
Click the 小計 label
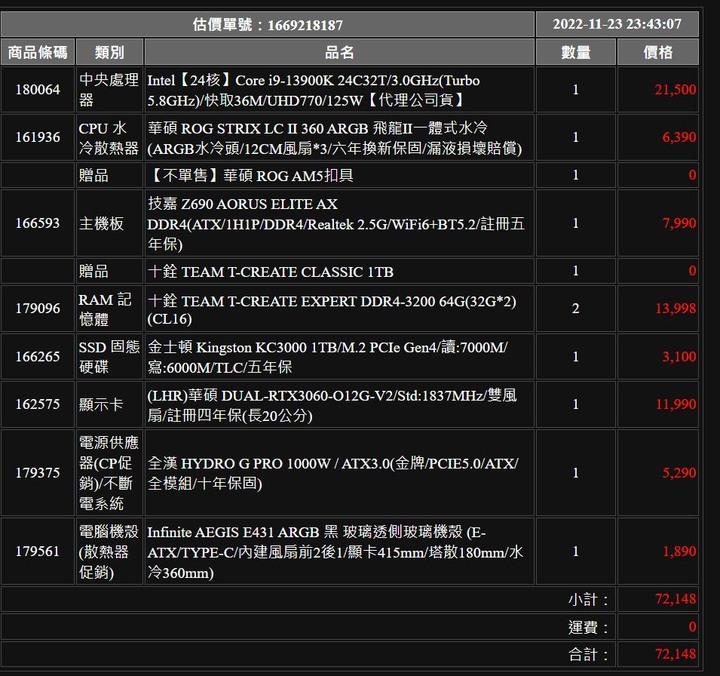click(588, 599)
